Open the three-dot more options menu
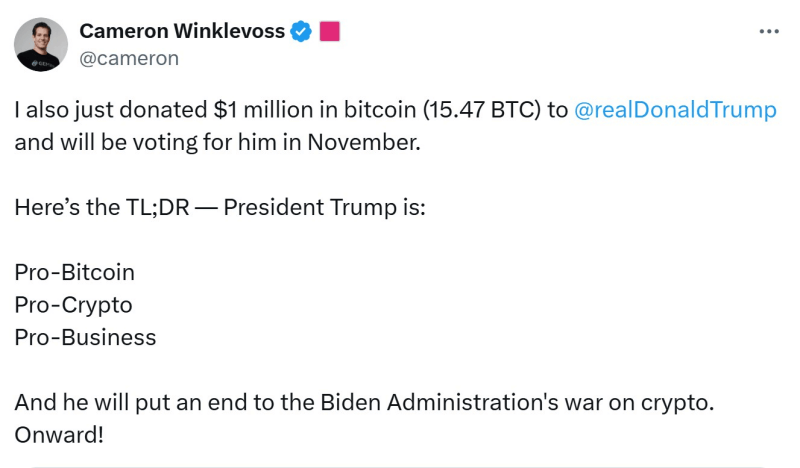 pos(768,32)
